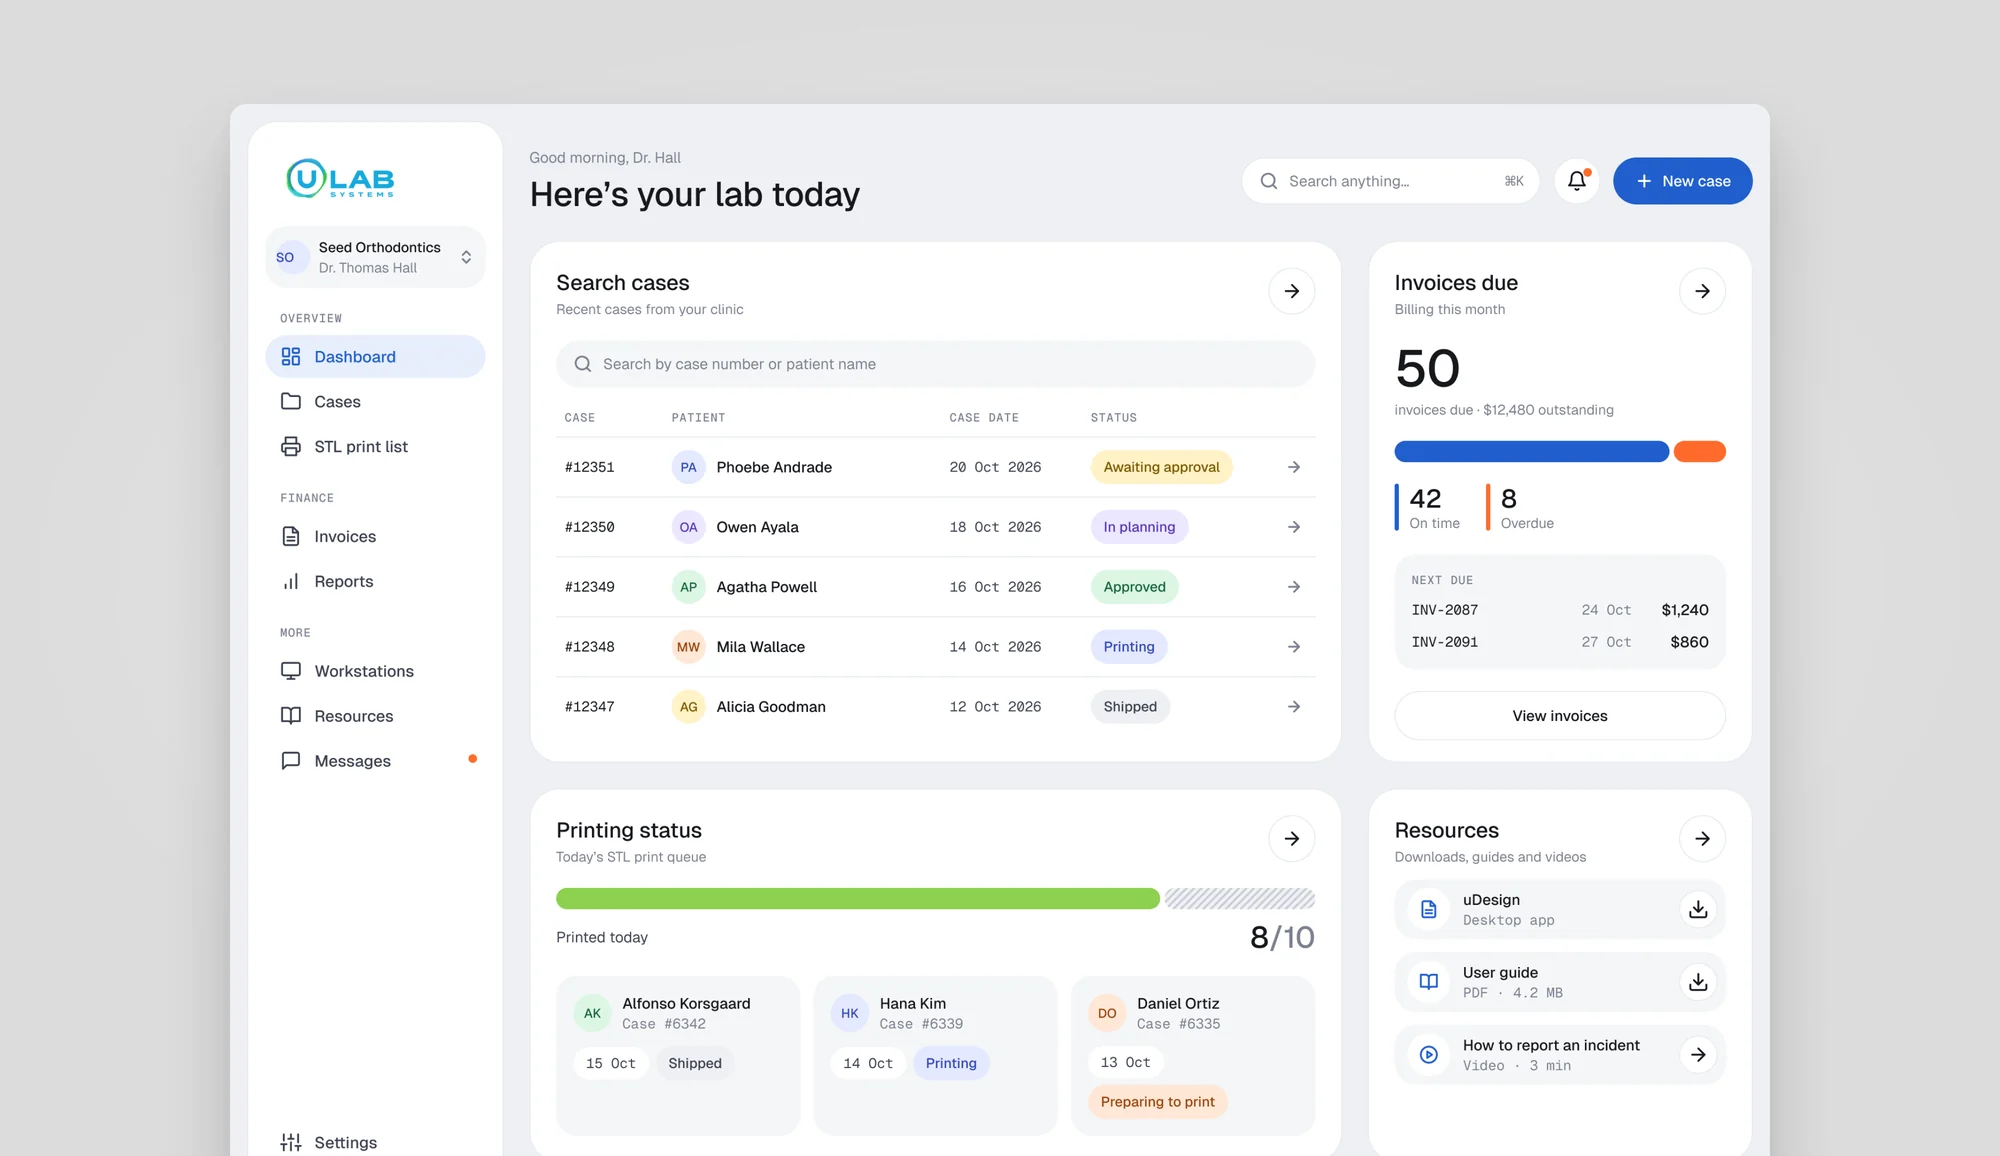Viewport: 2000px width, 1156px height.
Task: Click the Resources book icon in sidebar
Action: (291, 716)
